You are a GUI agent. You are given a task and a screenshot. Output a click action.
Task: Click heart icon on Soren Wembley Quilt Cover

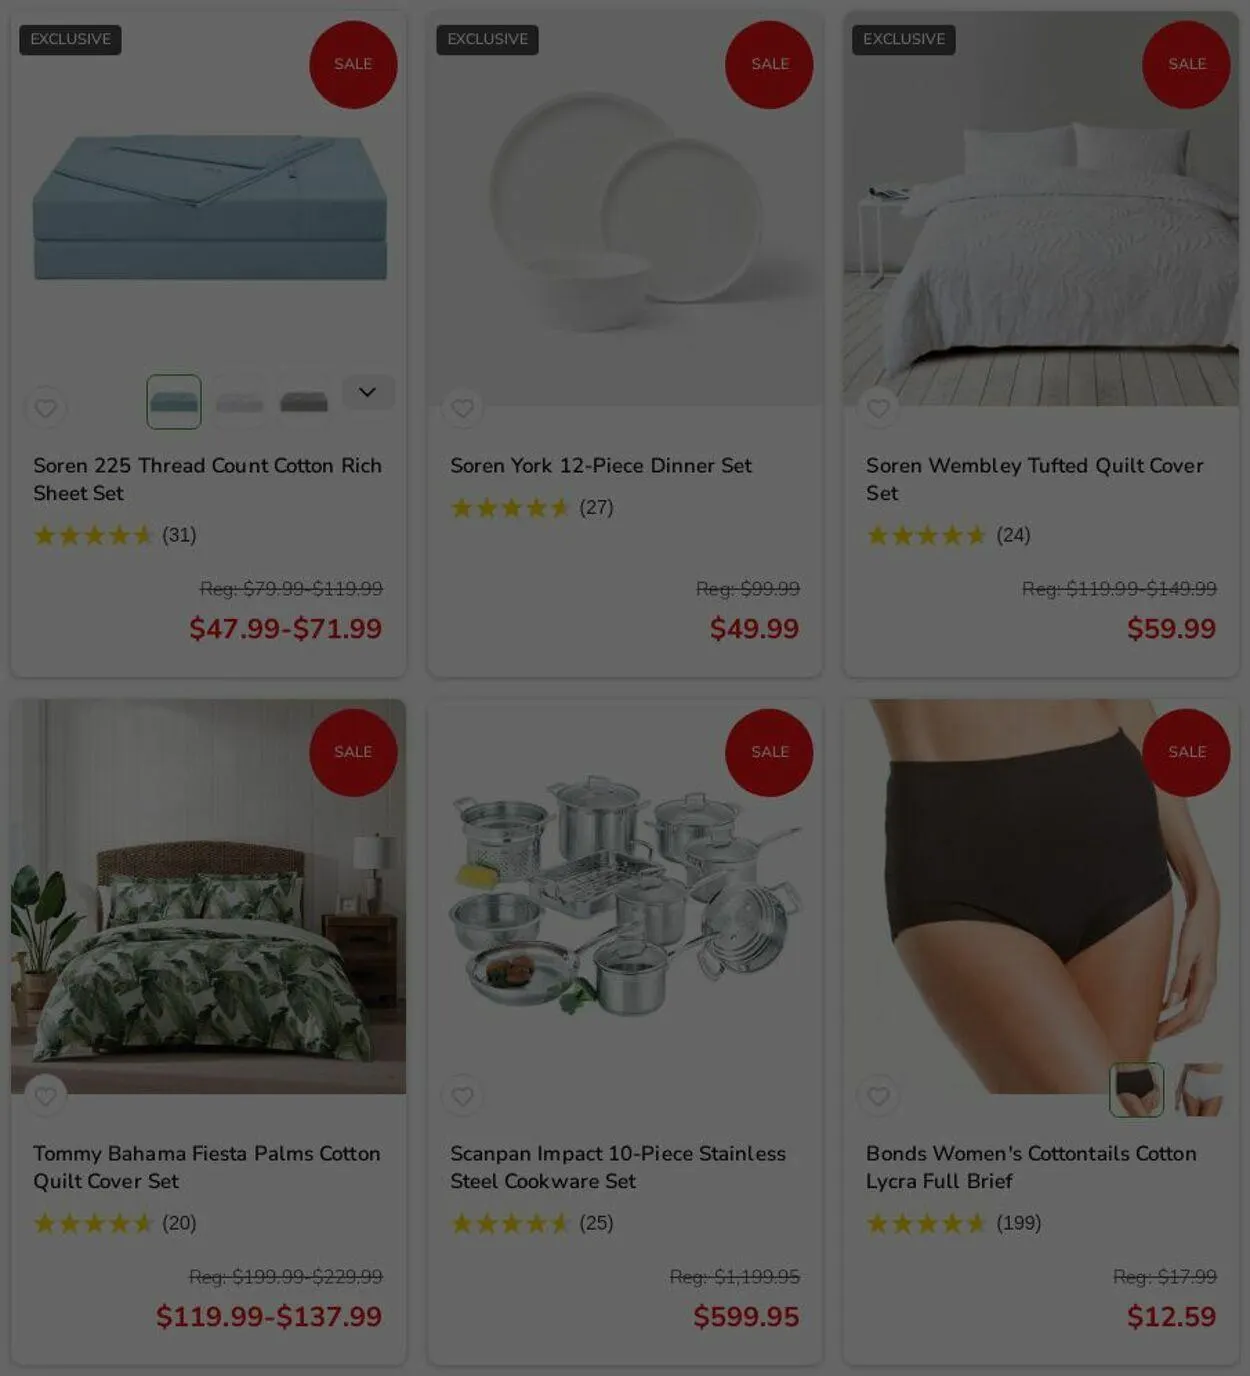[878, 408]
